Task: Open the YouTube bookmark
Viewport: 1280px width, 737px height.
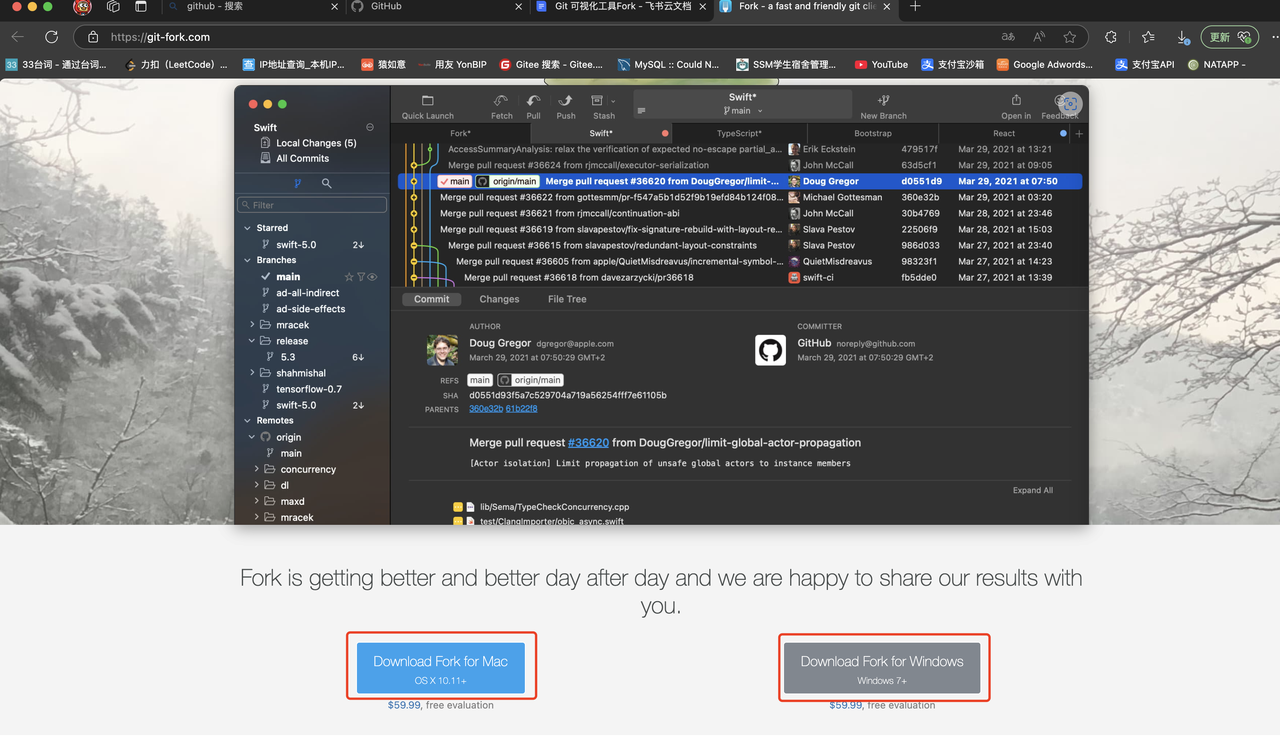Action: tap(881, 64)
